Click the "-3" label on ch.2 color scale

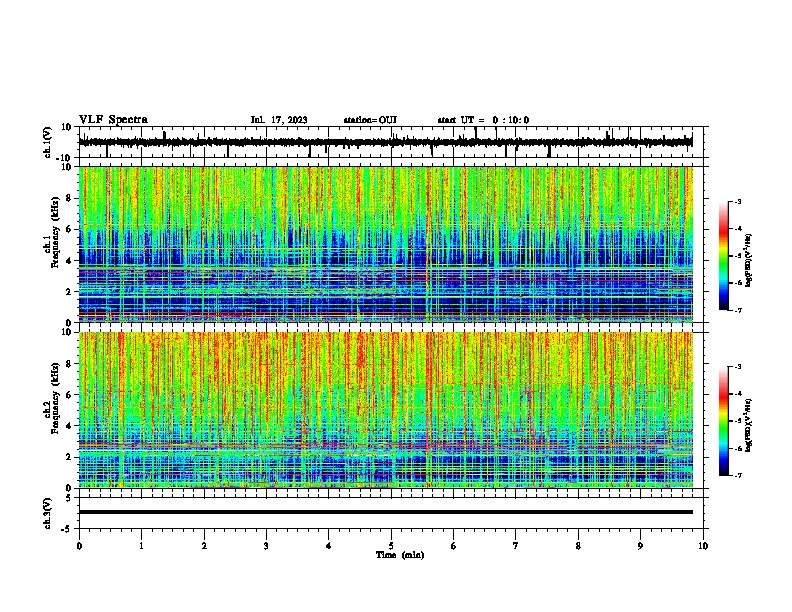point(738,367)
